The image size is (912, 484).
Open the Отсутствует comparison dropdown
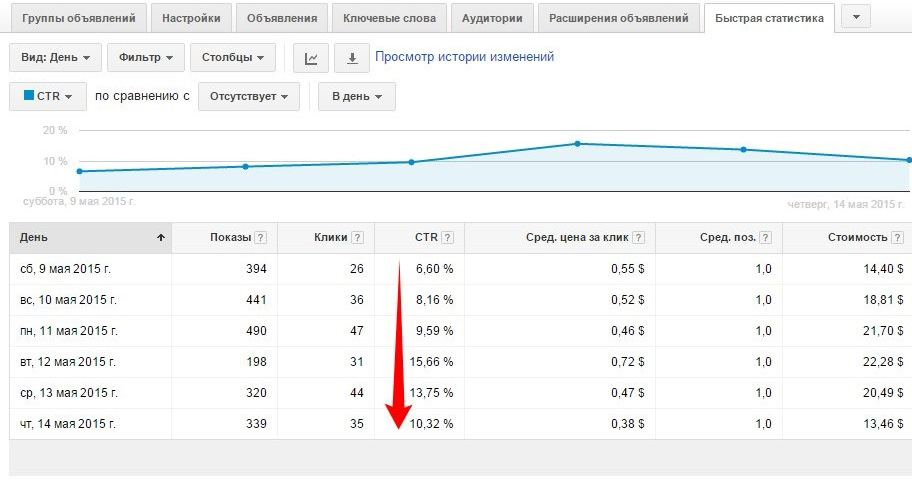(x=249, y=97)
